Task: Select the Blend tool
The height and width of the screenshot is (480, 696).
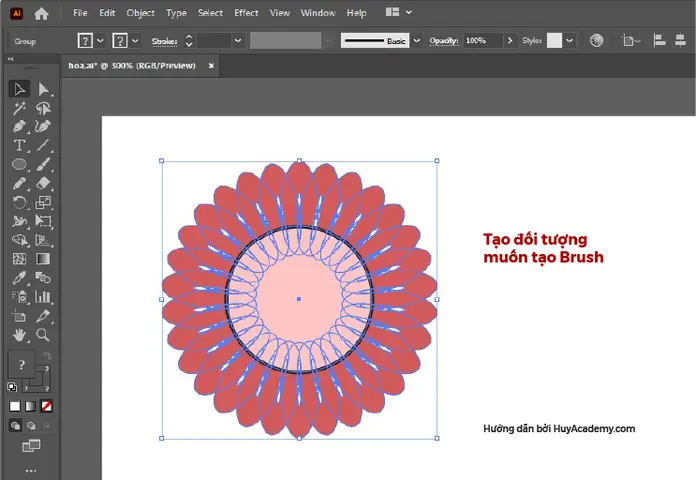Action: 43,278
